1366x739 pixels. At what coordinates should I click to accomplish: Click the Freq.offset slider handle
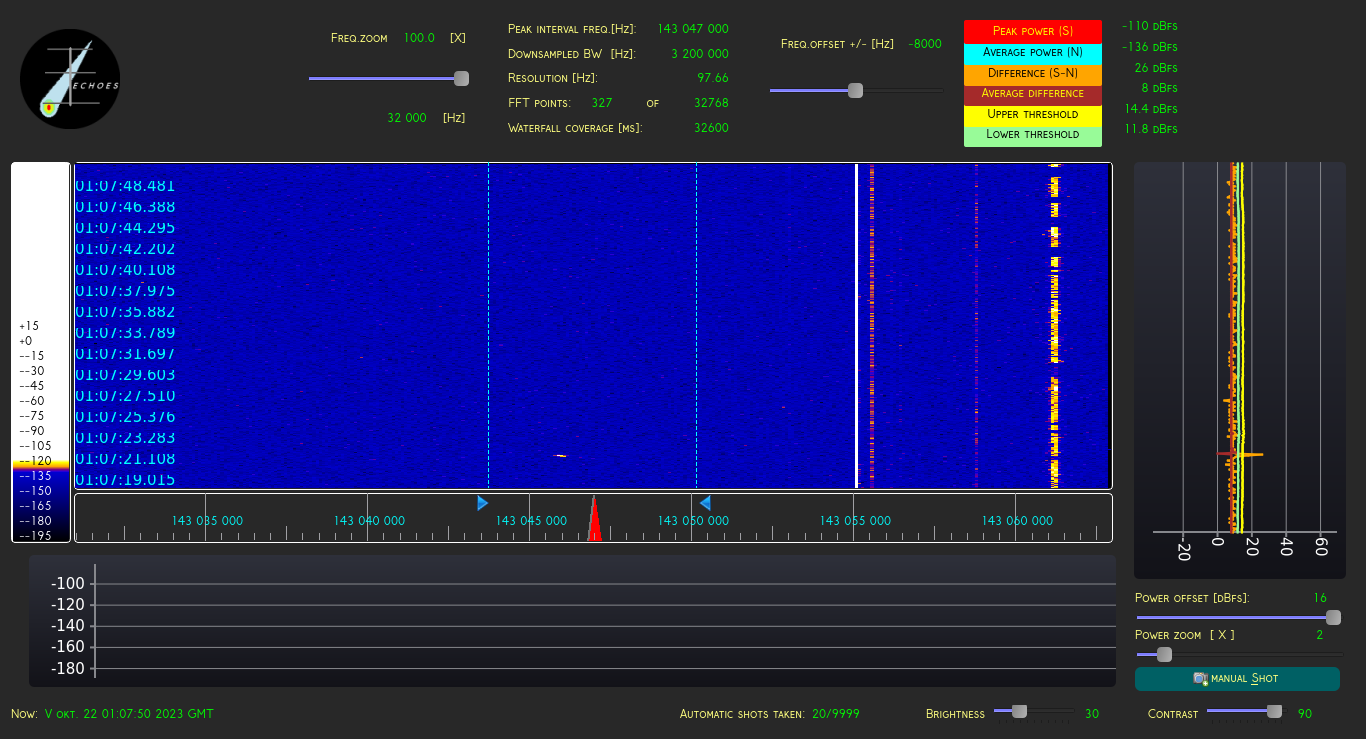855,90
